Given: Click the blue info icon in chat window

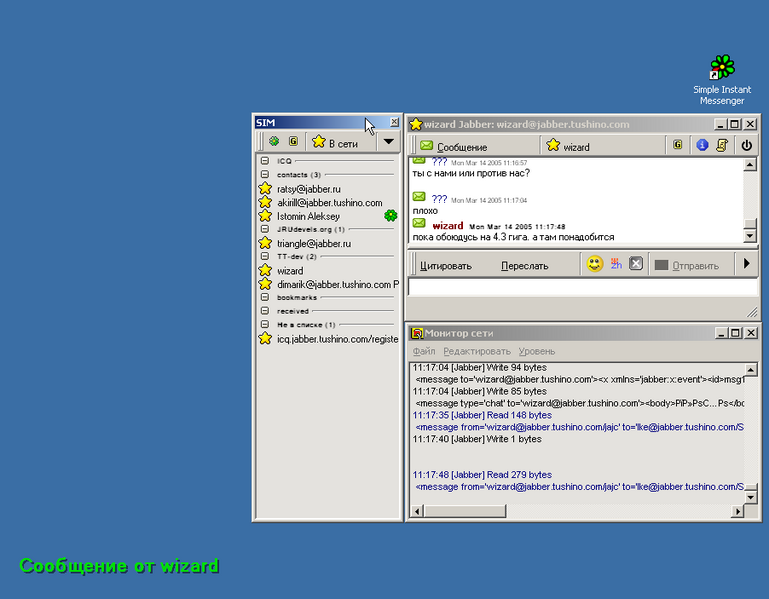Looking at the screenshot, I should [x=702, y=146].
